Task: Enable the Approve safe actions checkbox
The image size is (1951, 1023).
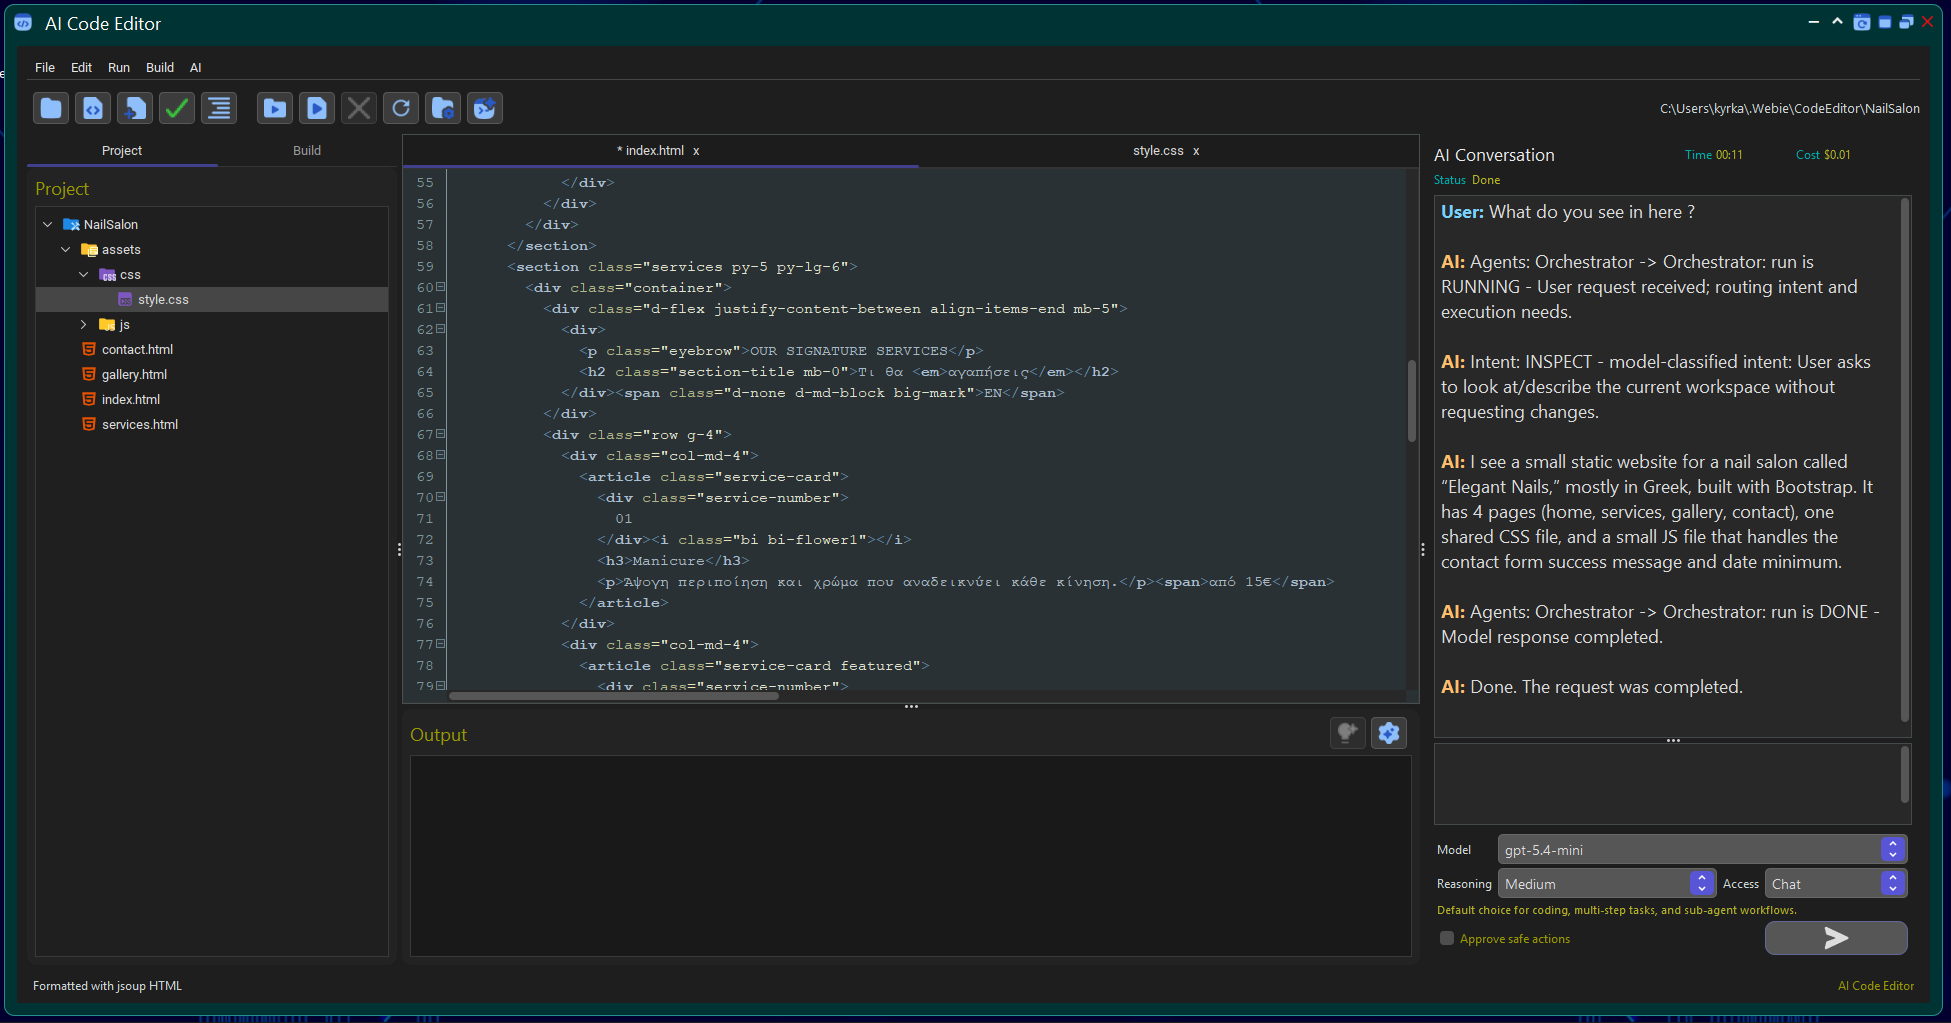Action: (1447, 938)
